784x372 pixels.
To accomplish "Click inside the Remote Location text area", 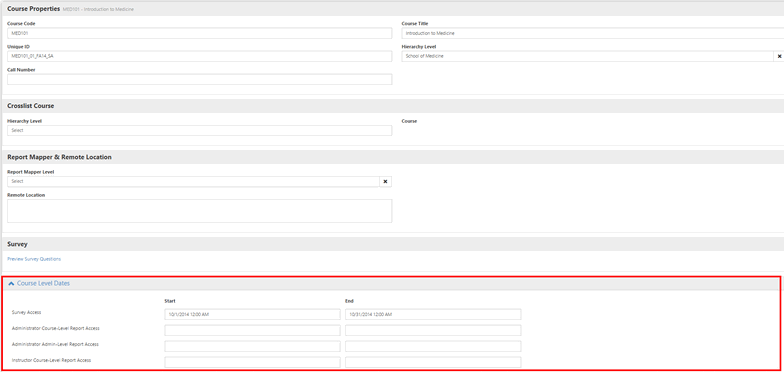I will point(200,211).
